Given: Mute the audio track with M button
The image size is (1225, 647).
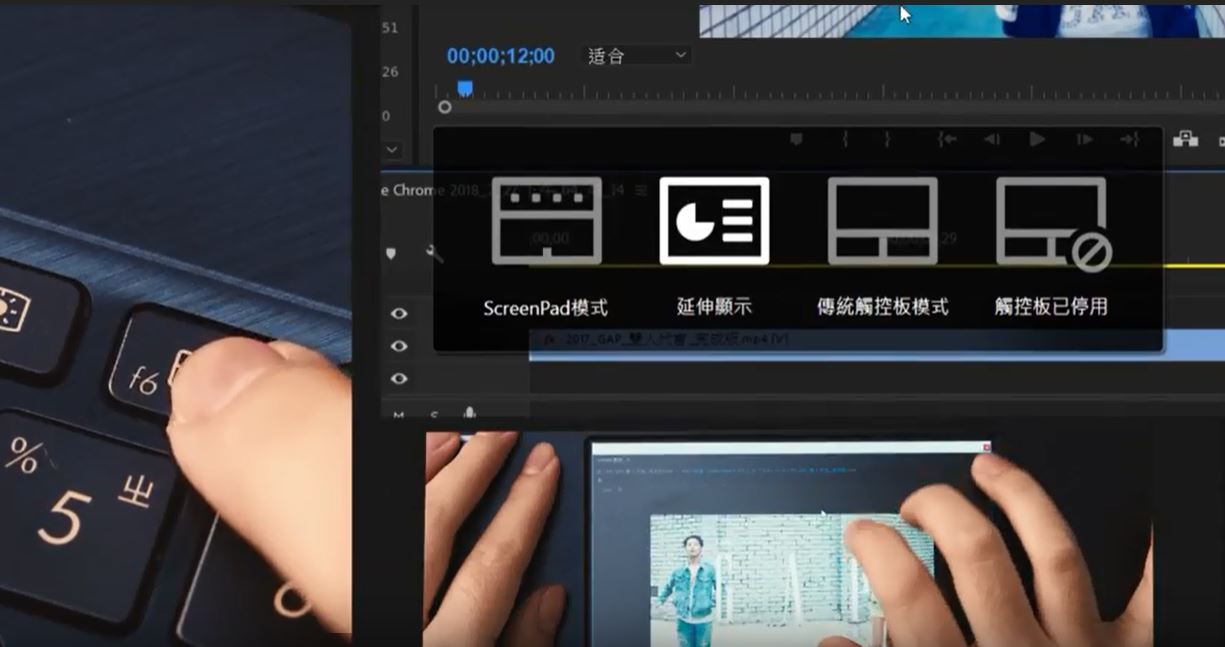Looking at the screenshot, I should pyautogui.click(x=398, y=414).
